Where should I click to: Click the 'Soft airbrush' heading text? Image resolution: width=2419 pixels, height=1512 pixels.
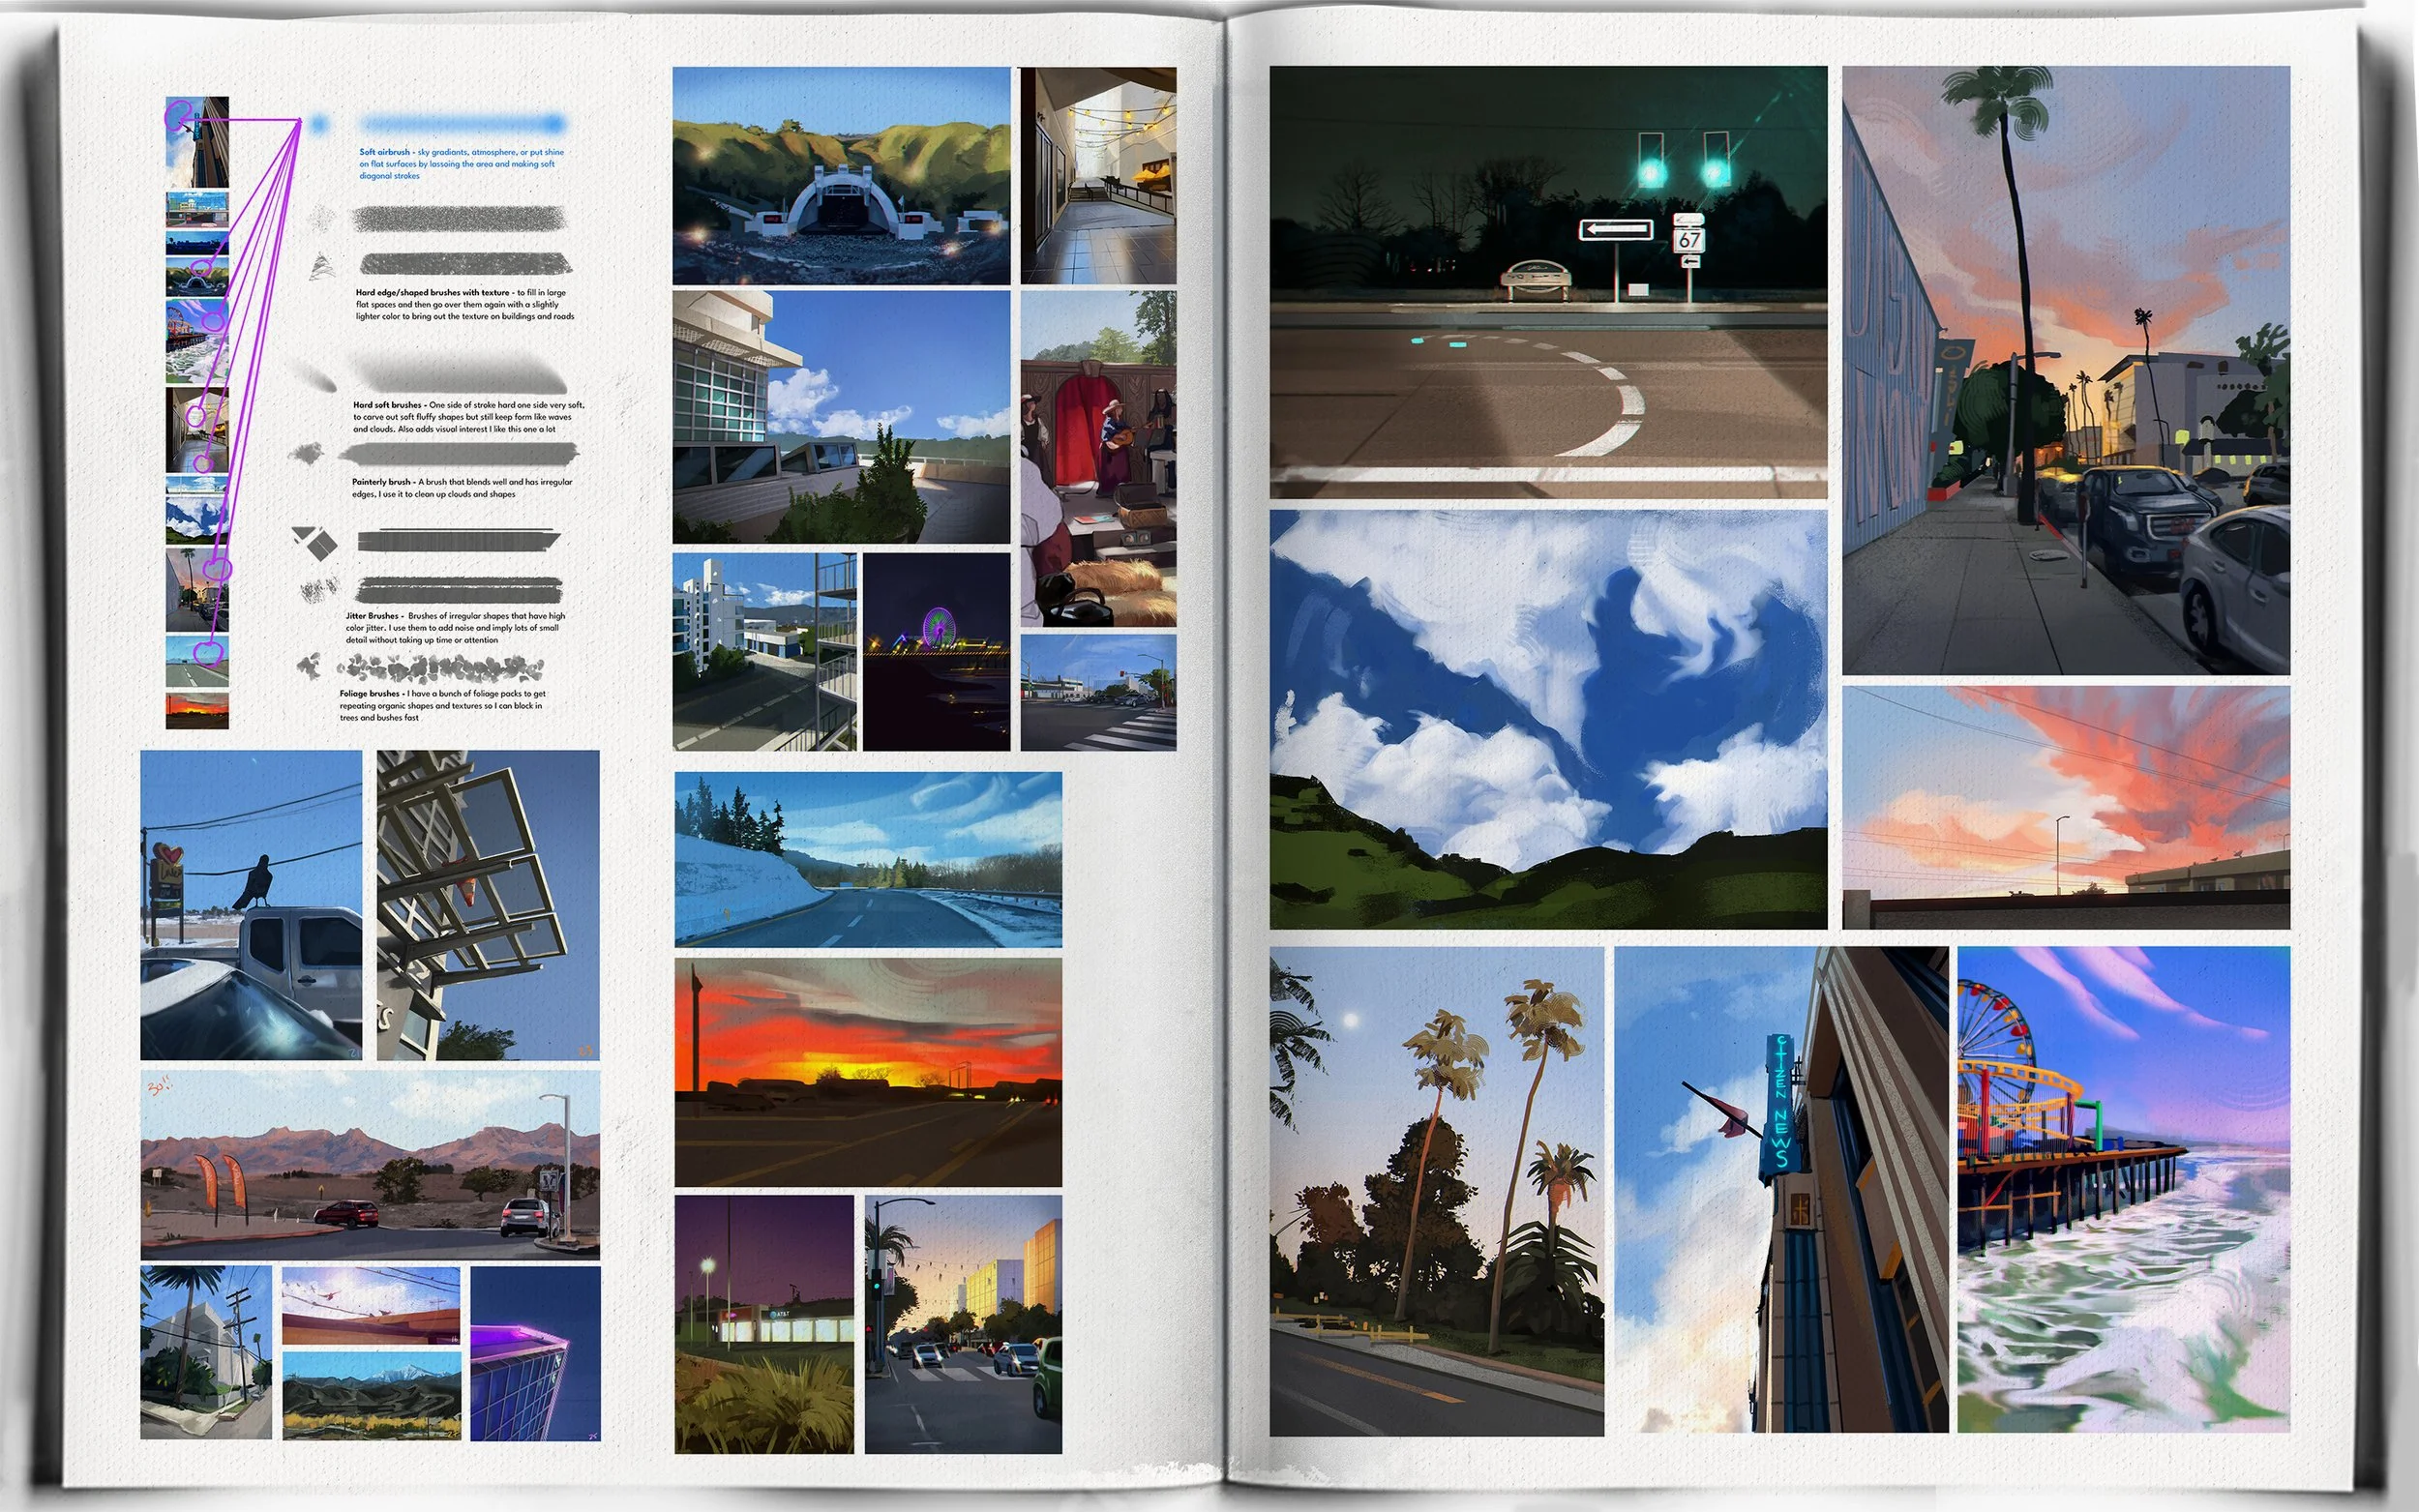pyautogui.click(x=385, y=152)
